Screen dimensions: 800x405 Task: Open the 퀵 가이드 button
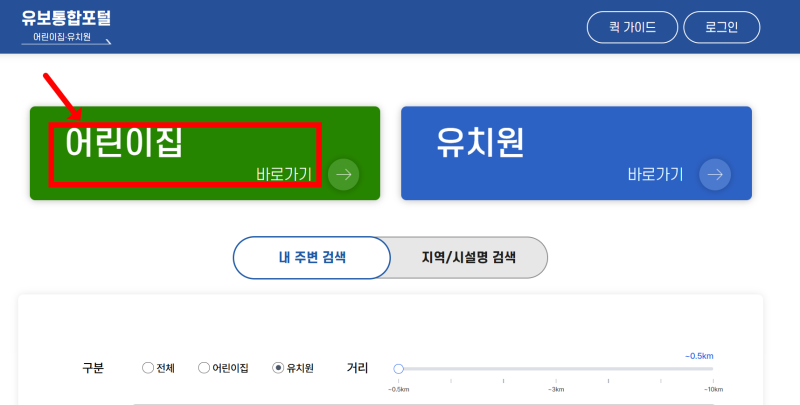click(632, 27)
